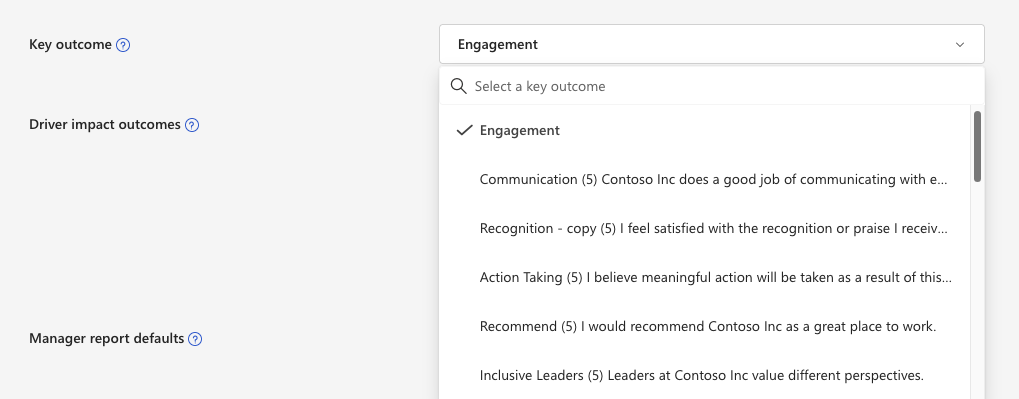The image size is (1019, 399).
Task: Click the Manager report defaults help icon
Action: tap(195, 339)
